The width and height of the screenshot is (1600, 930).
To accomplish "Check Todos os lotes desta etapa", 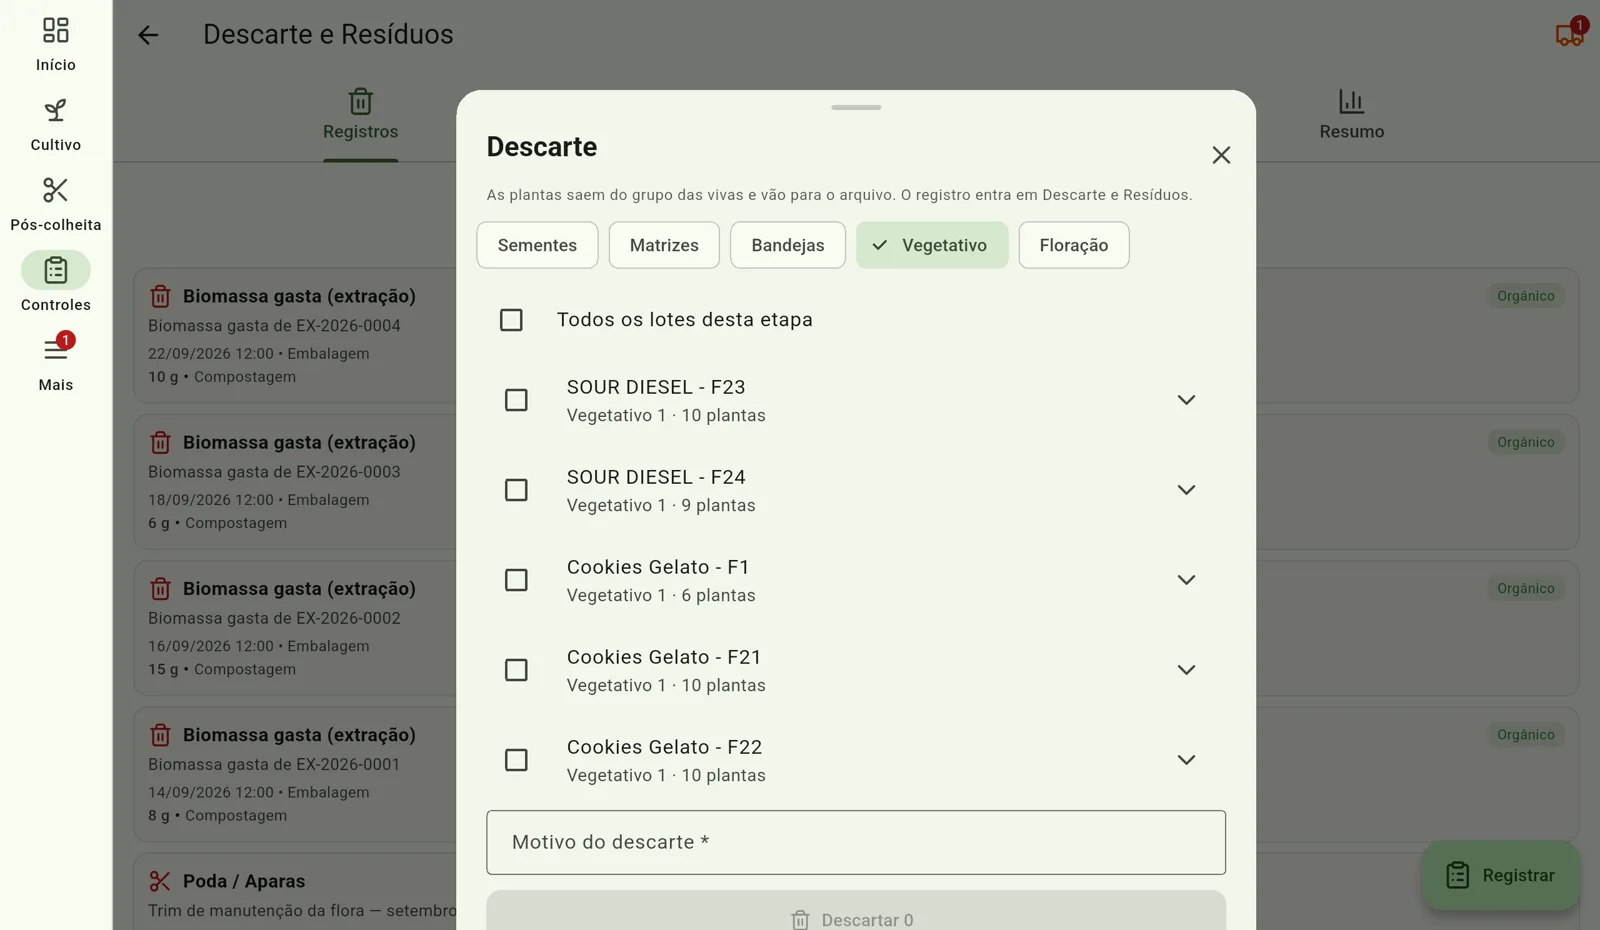I will (x=511, y=320).
